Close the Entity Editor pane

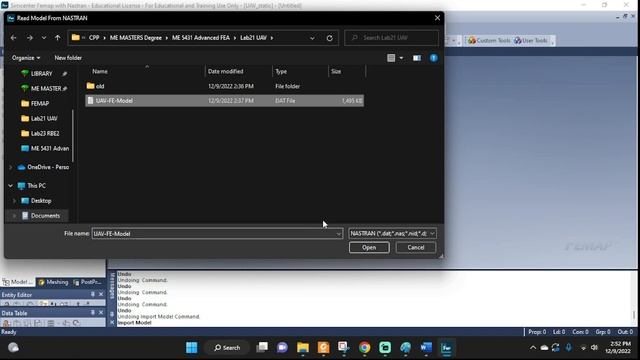coord(101,295)
